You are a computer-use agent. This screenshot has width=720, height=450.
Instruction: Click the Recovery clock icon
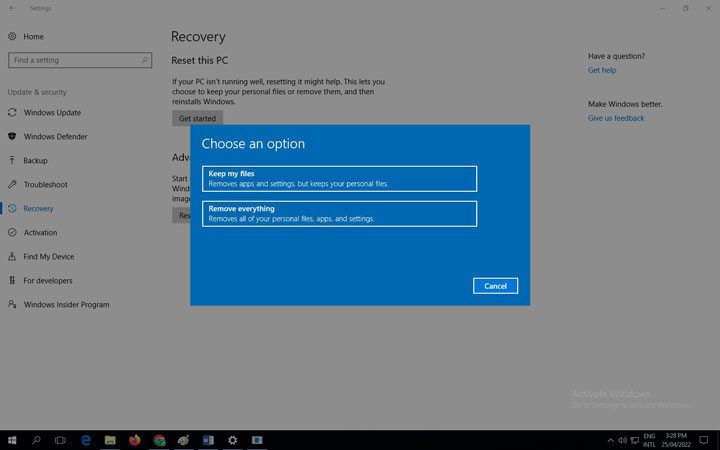pyautogui.click(x=12, y=208)
